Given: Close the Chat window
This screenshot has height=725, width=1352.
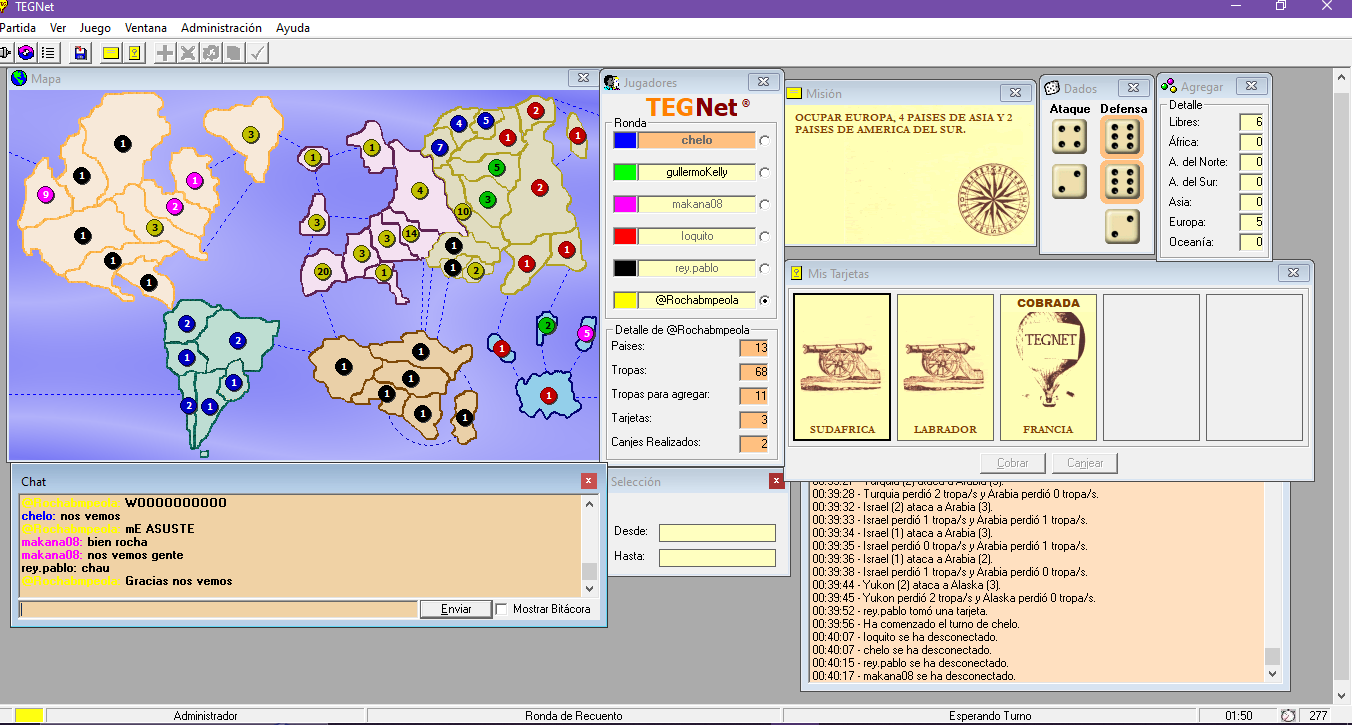Looking at the screenshot, I should (589, 481).
